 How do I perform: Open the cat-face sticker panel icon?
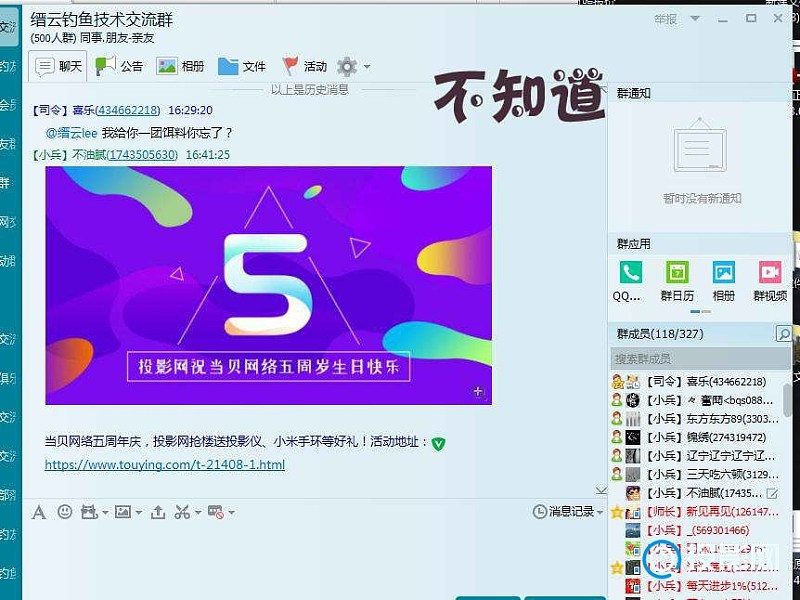89,512
